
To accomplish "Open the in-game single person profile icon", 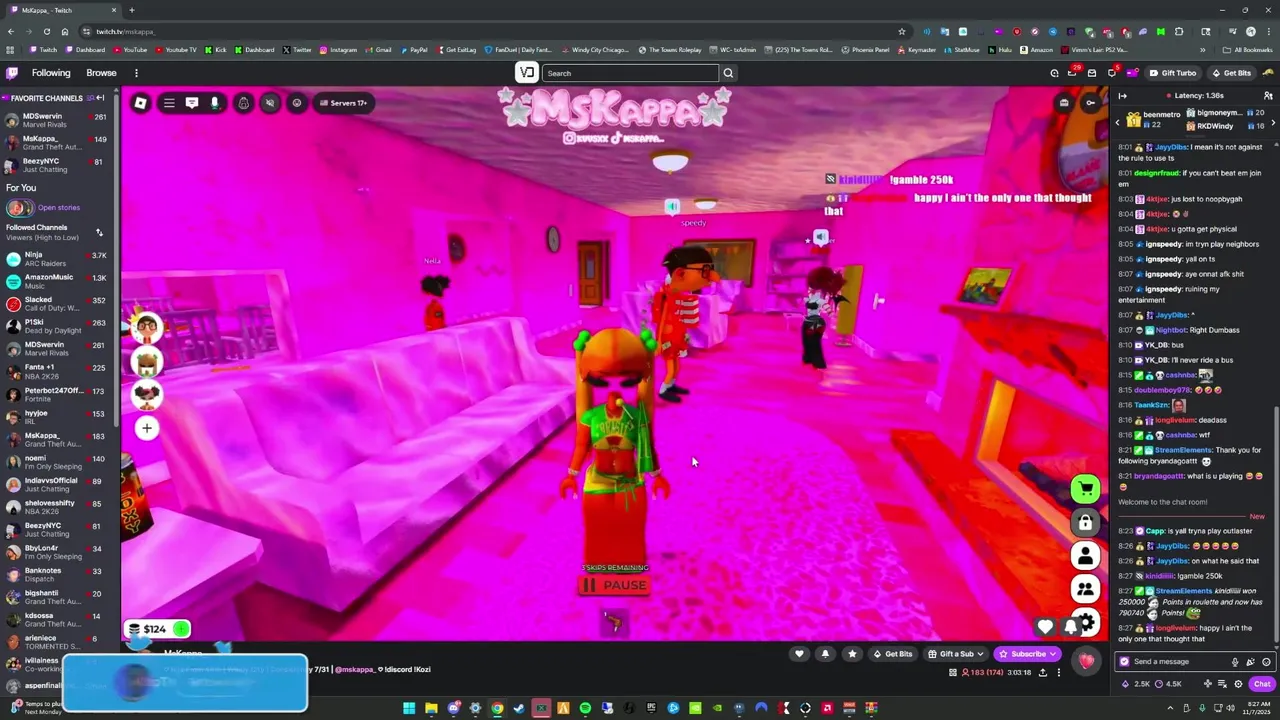I will (x=1085, y=555).
